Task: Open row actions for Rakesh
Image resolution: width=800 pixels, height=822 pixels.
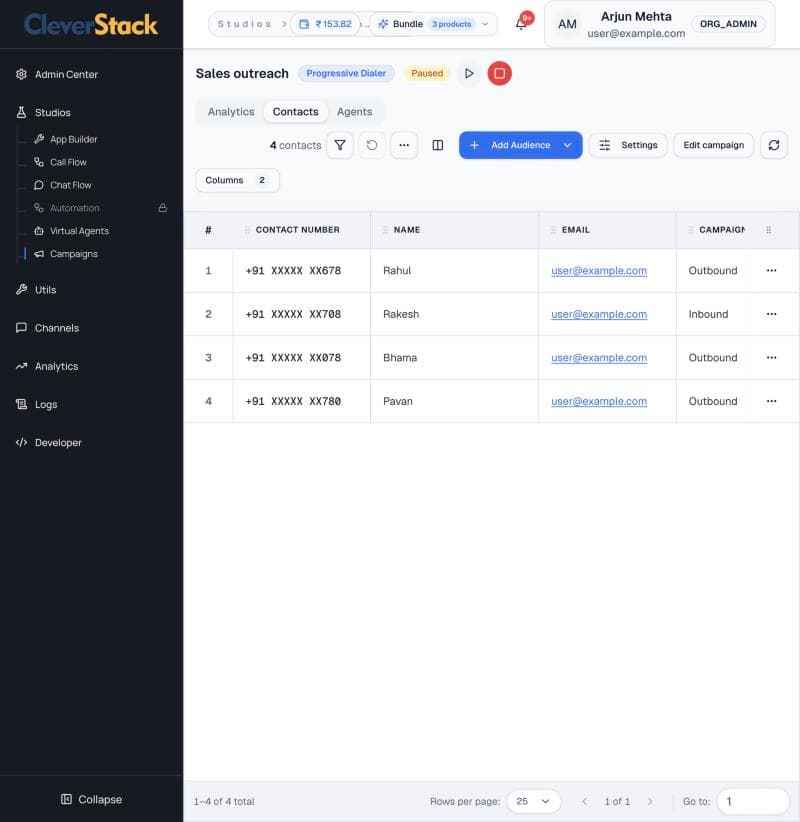Action: (x=771, y=314)
